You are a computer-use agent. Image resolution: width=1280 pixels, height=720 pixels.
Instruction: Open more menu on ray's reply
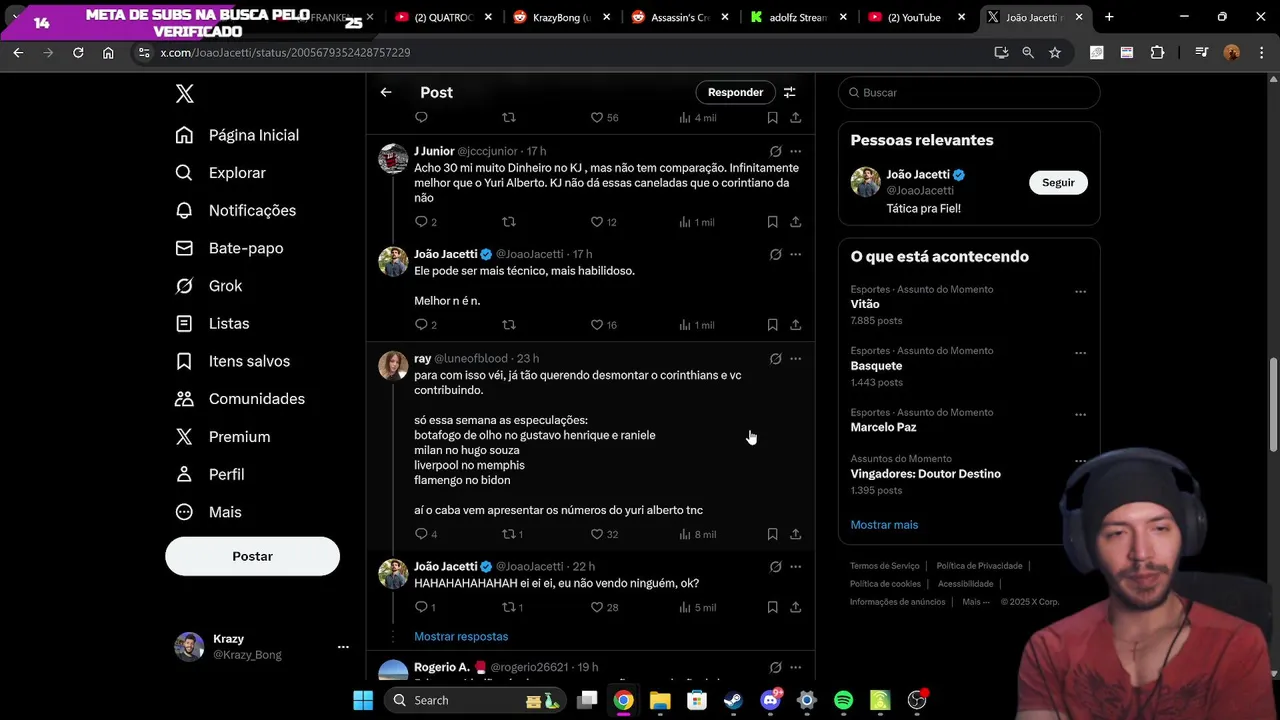pyautogui.click(x=796, y=358)
